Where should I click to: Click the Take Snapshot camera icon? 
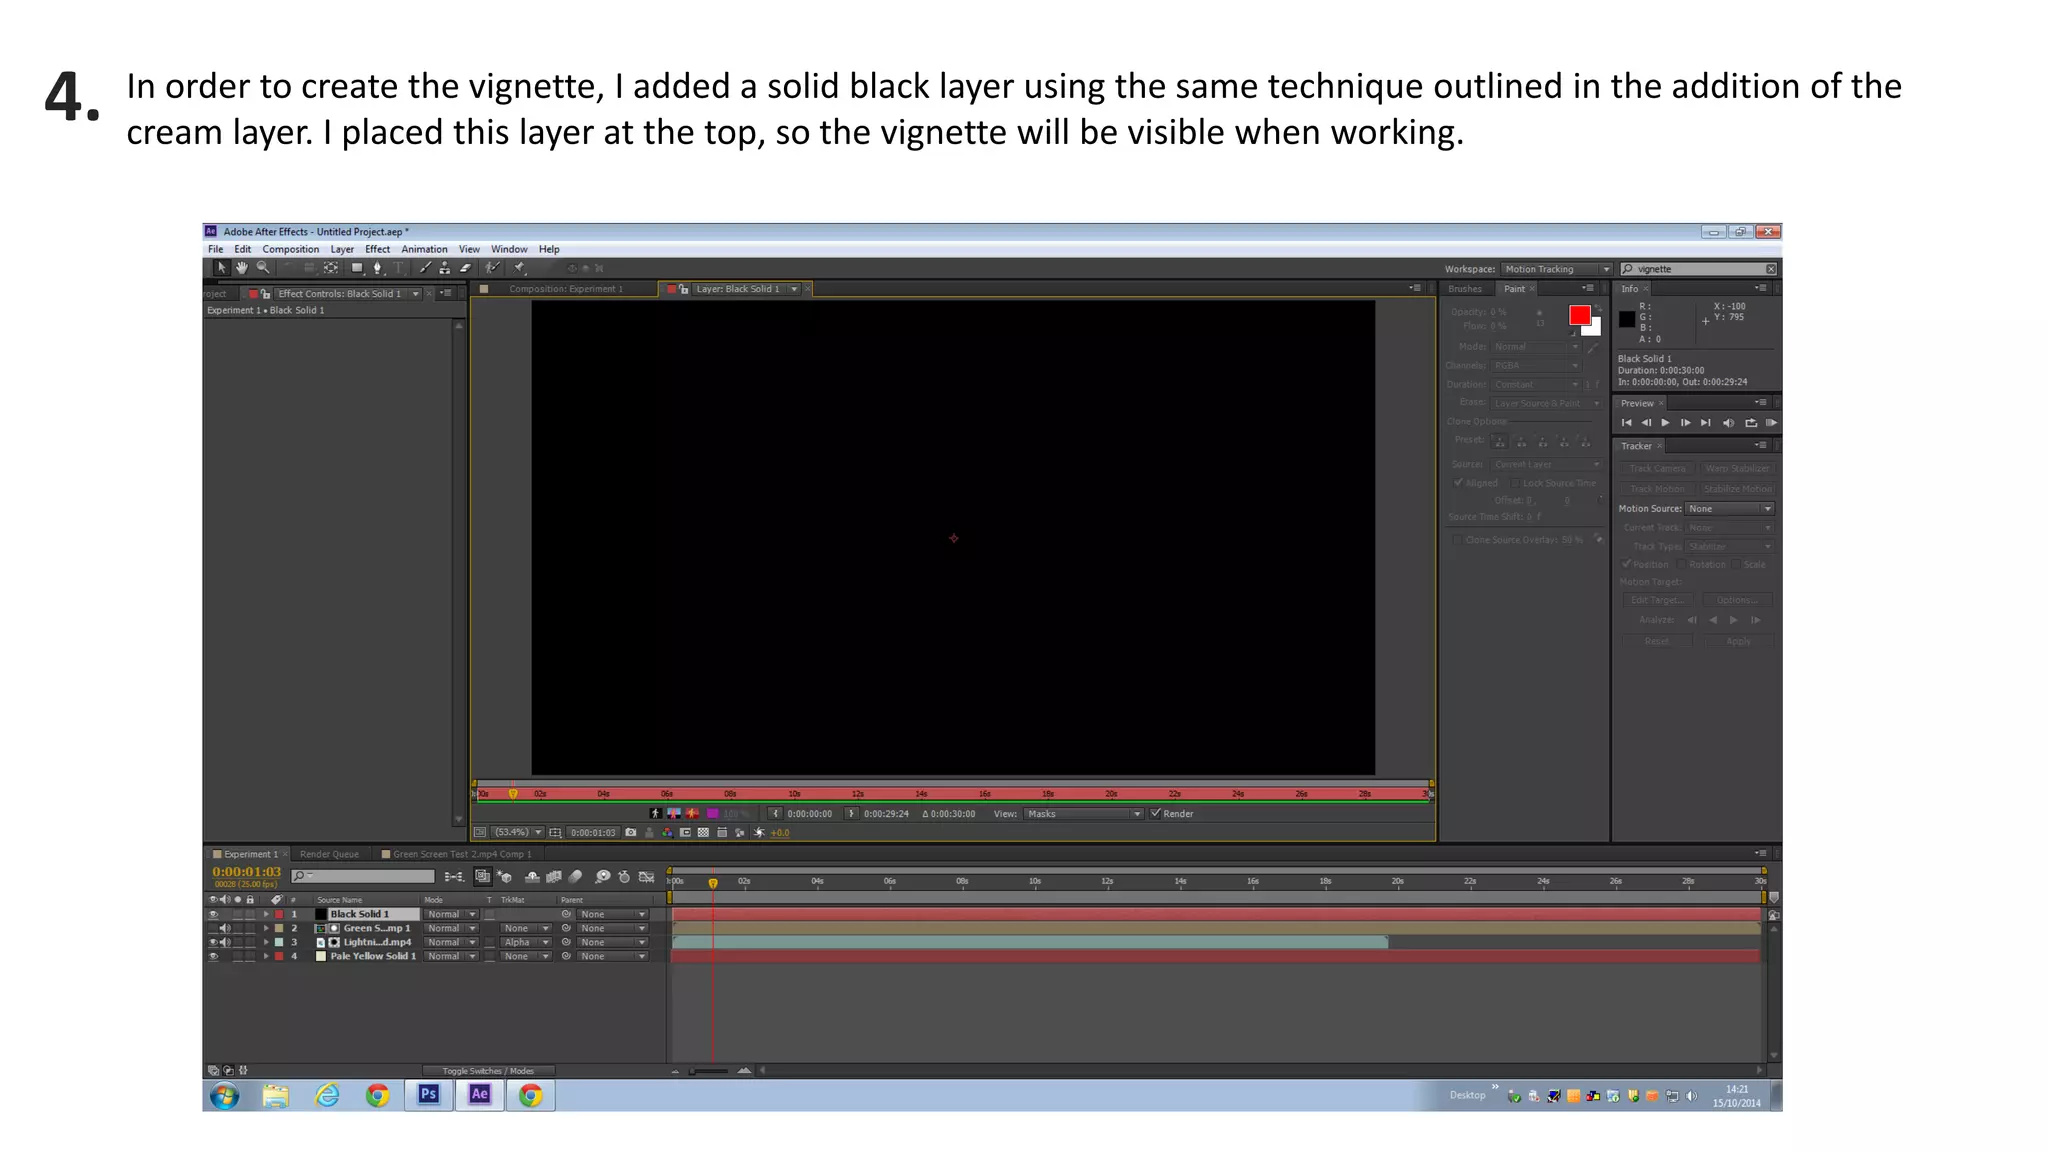pos(631,832)
